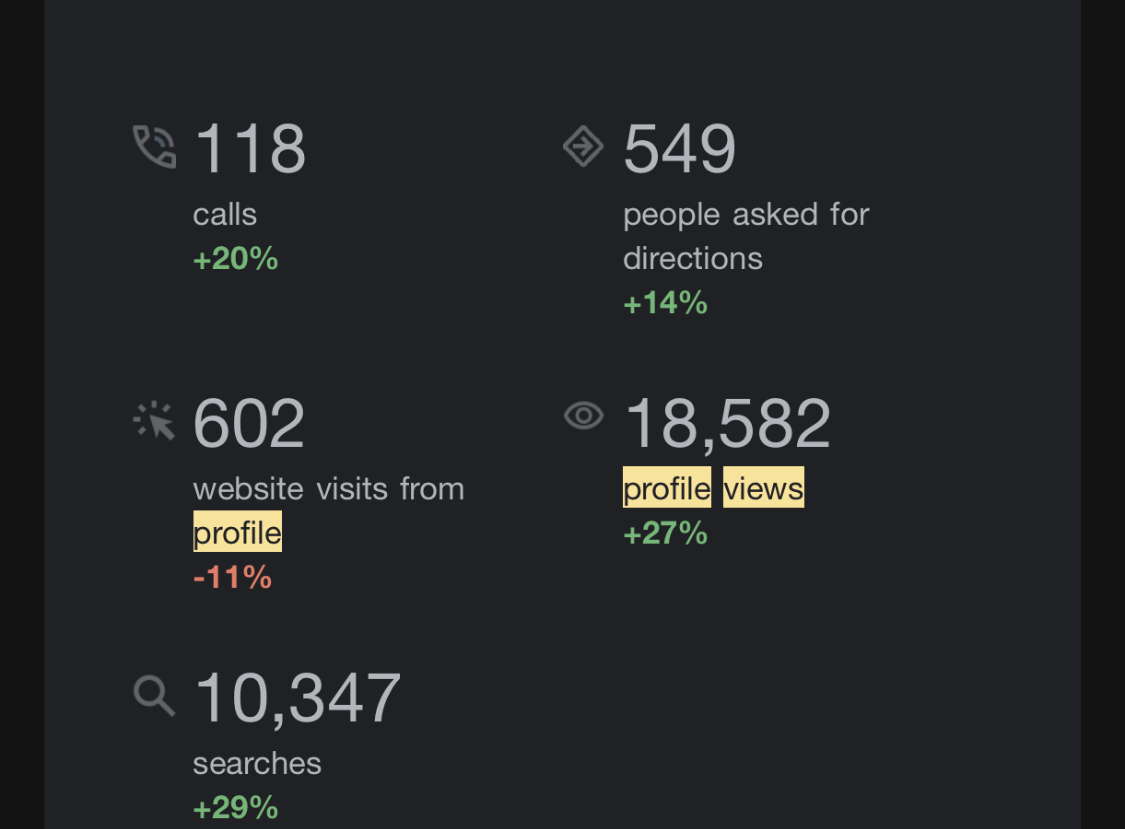Select the 18,582 profile views number

(728, 424)
